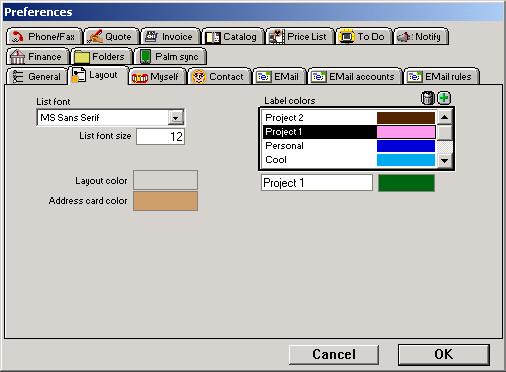Click the Layout color swatch
Viewport: 506px width, 372px height.
point(165,180)
